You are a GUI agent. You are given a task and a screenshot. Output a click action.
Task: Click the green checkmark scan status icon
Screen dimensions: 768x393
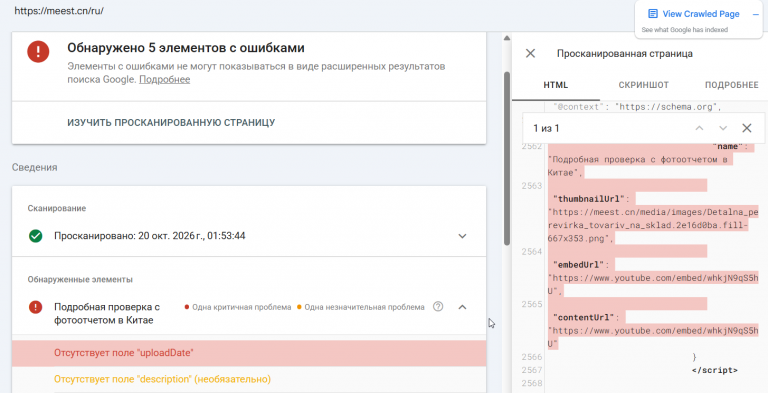tap(35, 236)
